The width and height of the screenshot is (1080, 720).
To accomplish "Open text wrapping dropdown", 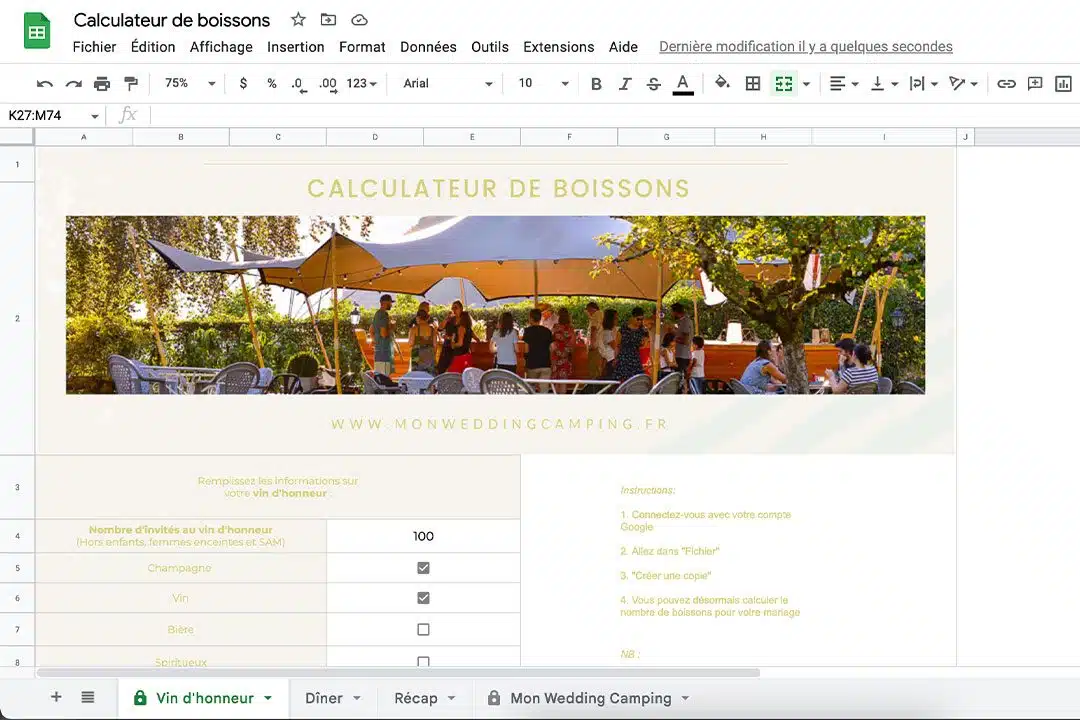I will point(924,83).
